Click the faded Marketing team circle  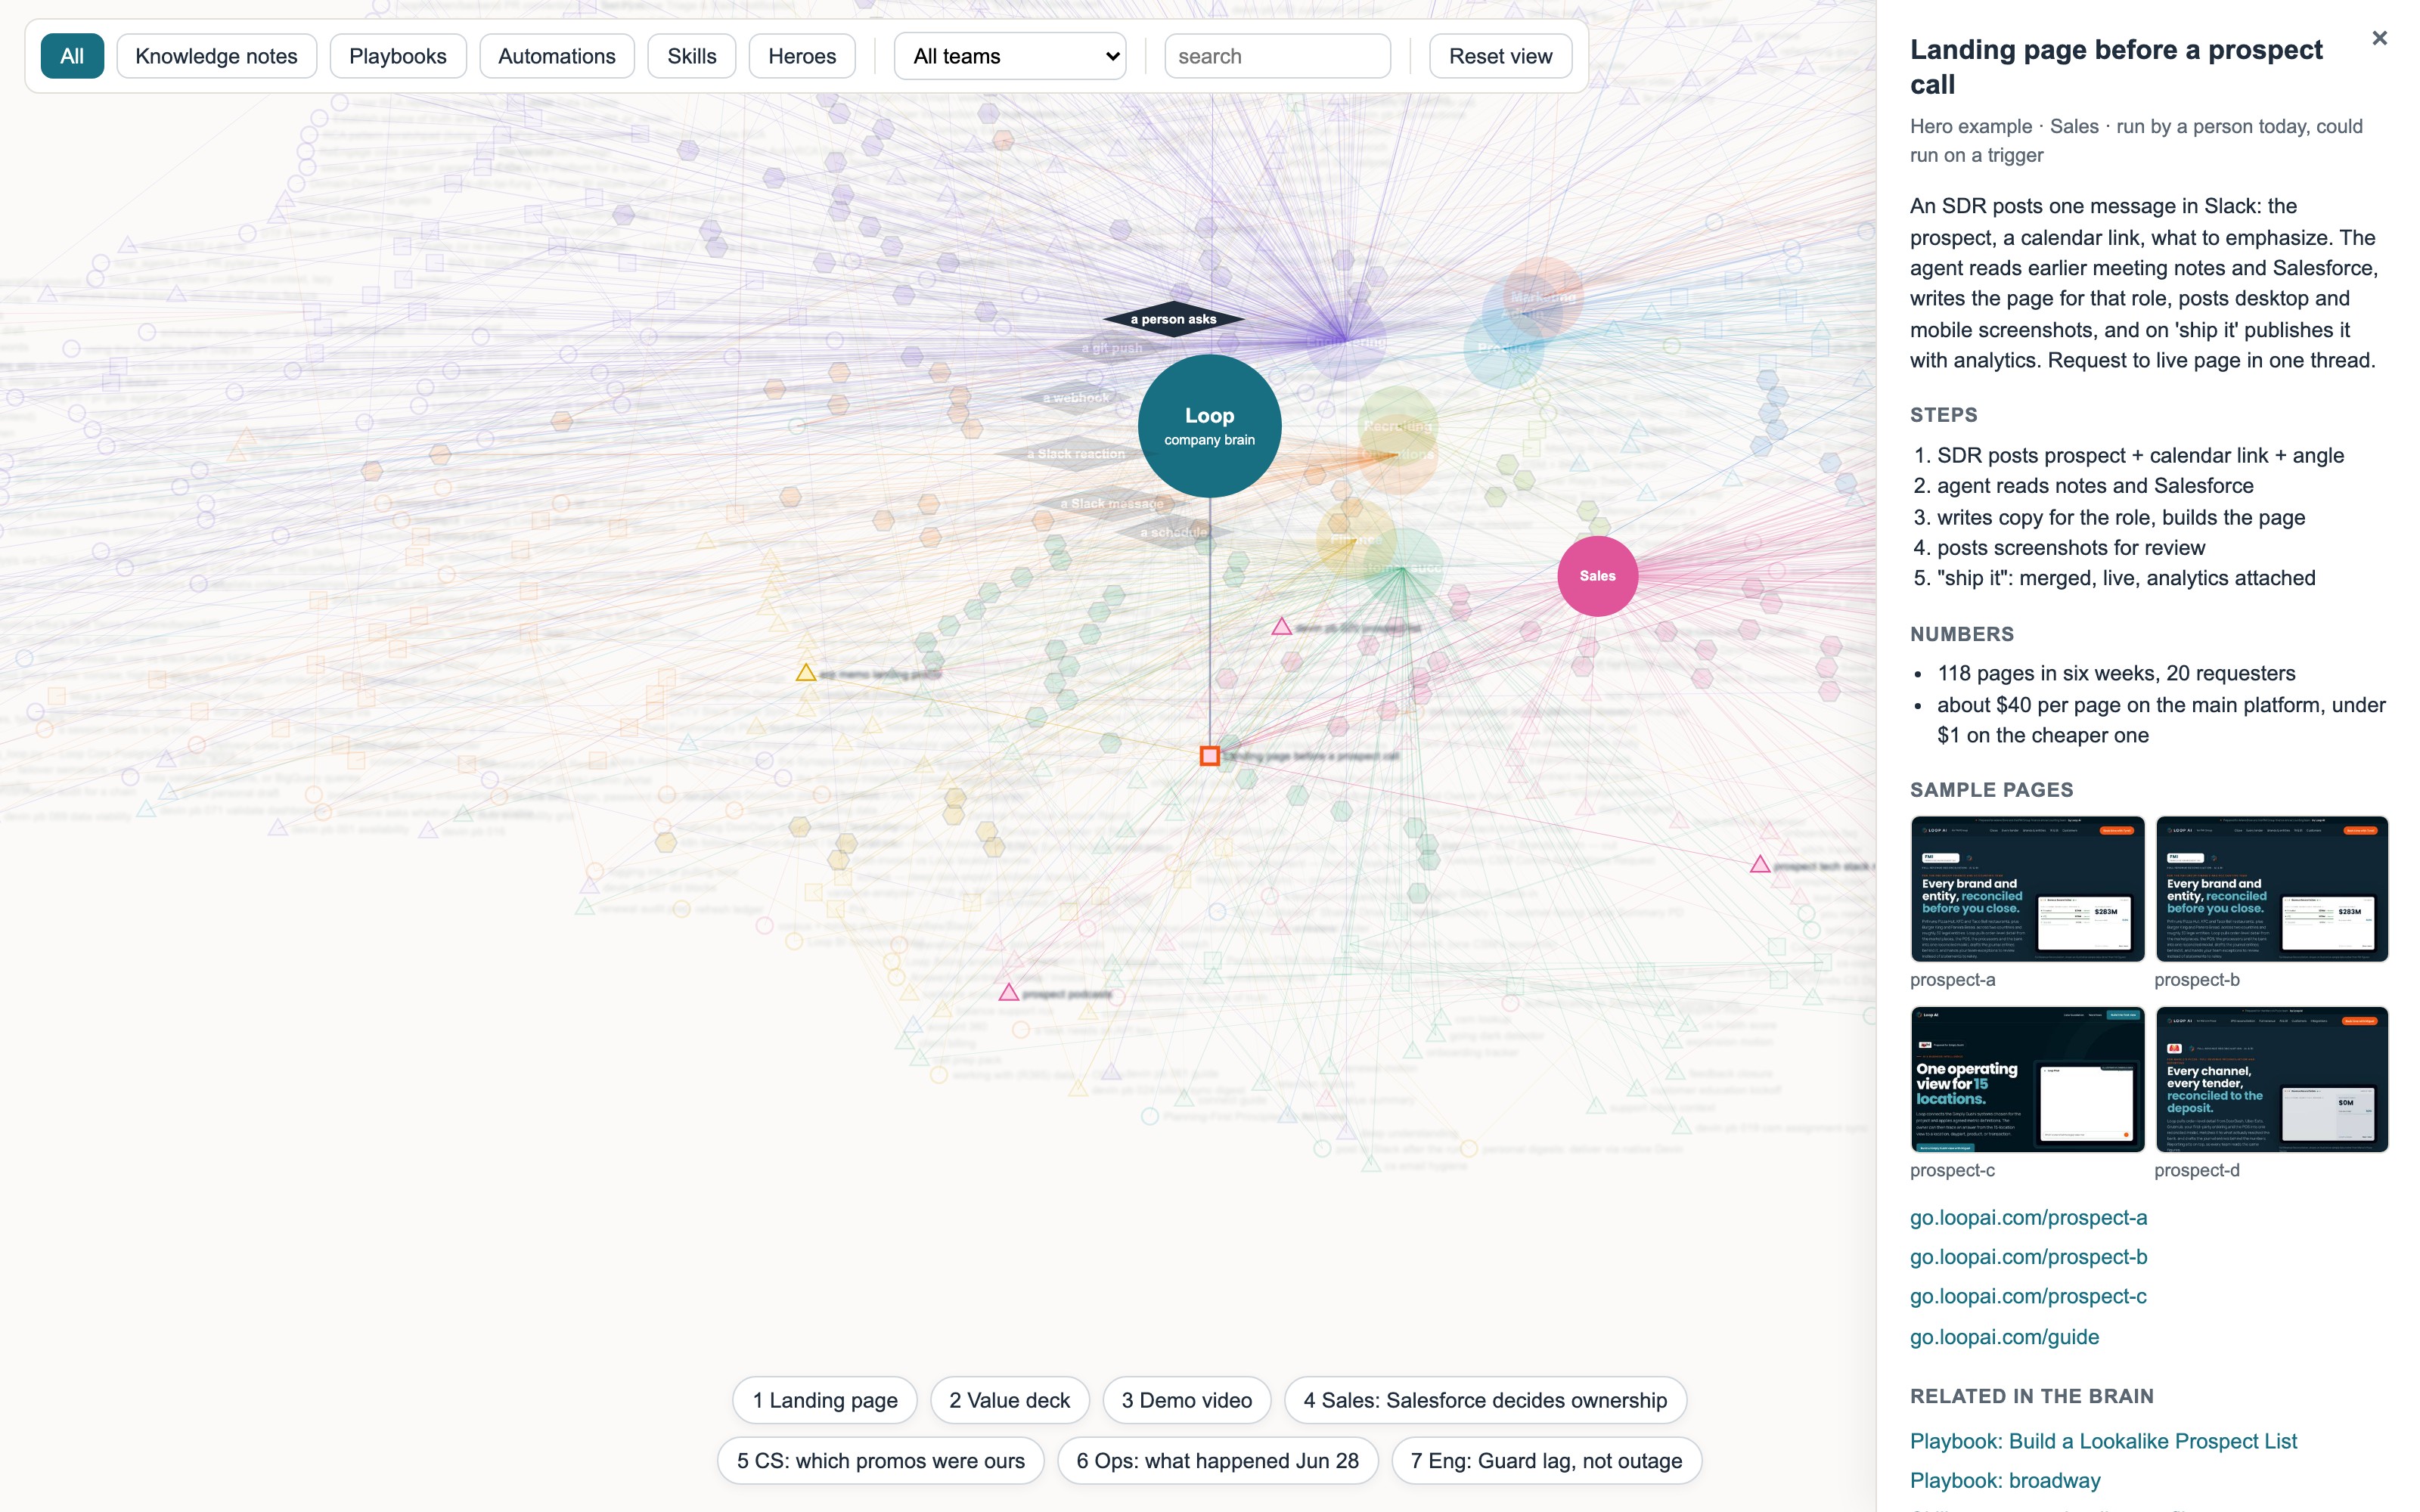(x=1543, y=297)
